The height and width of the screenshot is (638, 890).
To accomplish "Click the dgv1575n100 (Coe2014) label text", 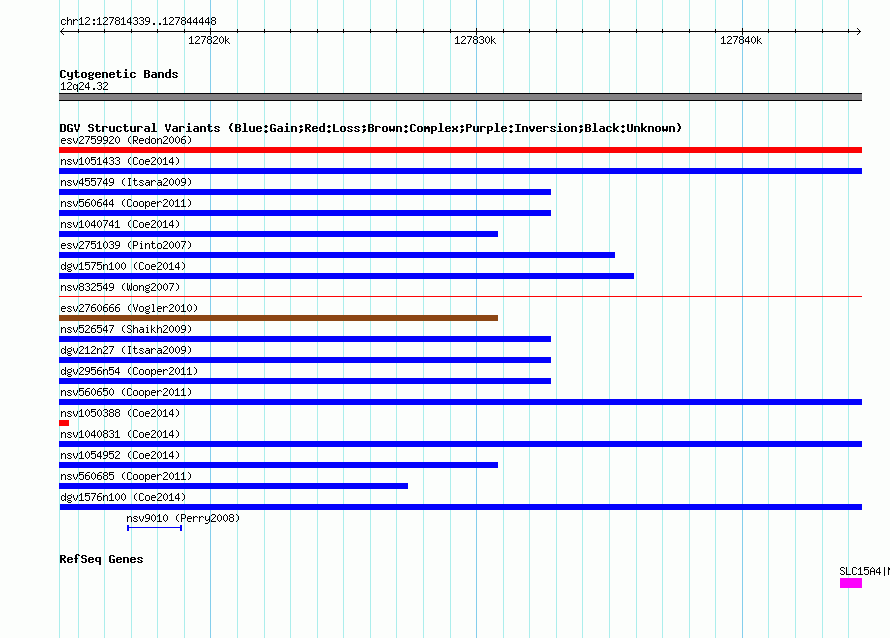I will tap(123, 266).
